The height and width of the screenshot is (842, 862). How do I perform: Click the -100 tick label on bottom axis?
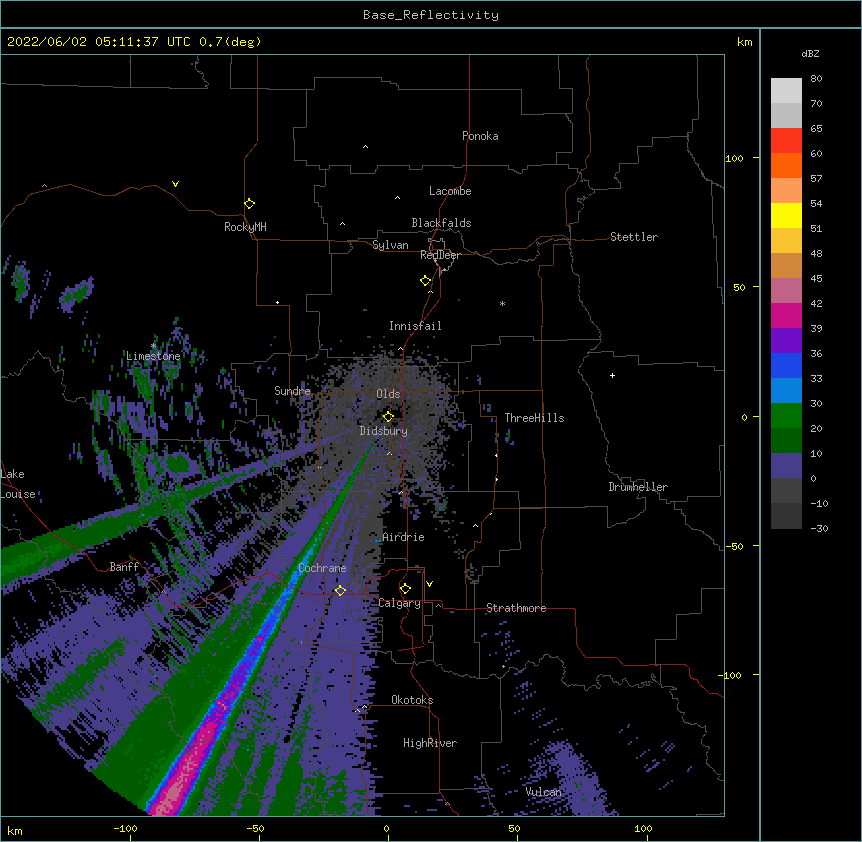click(x=125, y=828)
